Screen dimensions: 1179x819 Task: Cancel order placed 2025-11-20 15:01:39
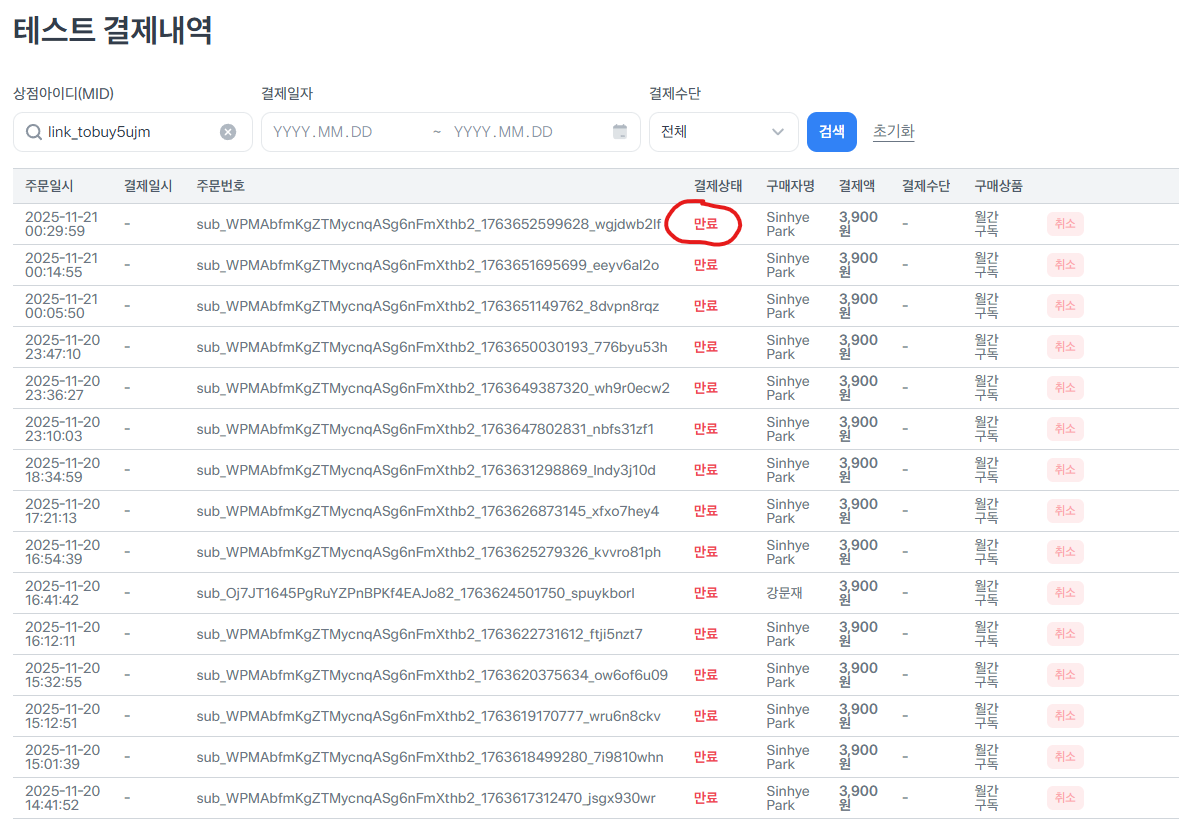tap(1065, 757)
